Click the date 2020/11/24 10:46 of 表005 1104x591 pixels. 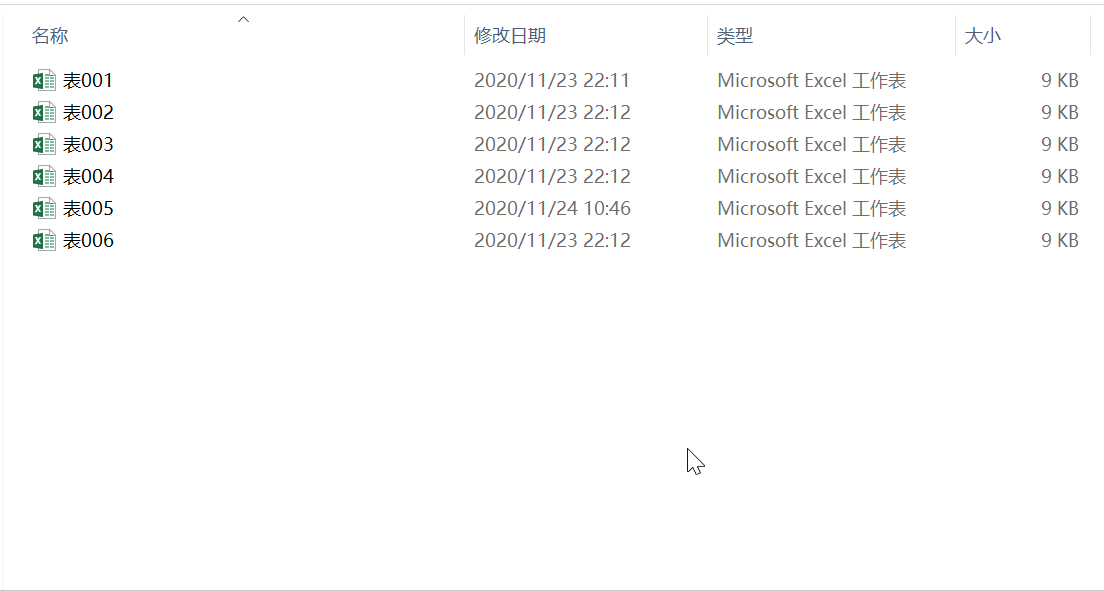tap(552, 209)
